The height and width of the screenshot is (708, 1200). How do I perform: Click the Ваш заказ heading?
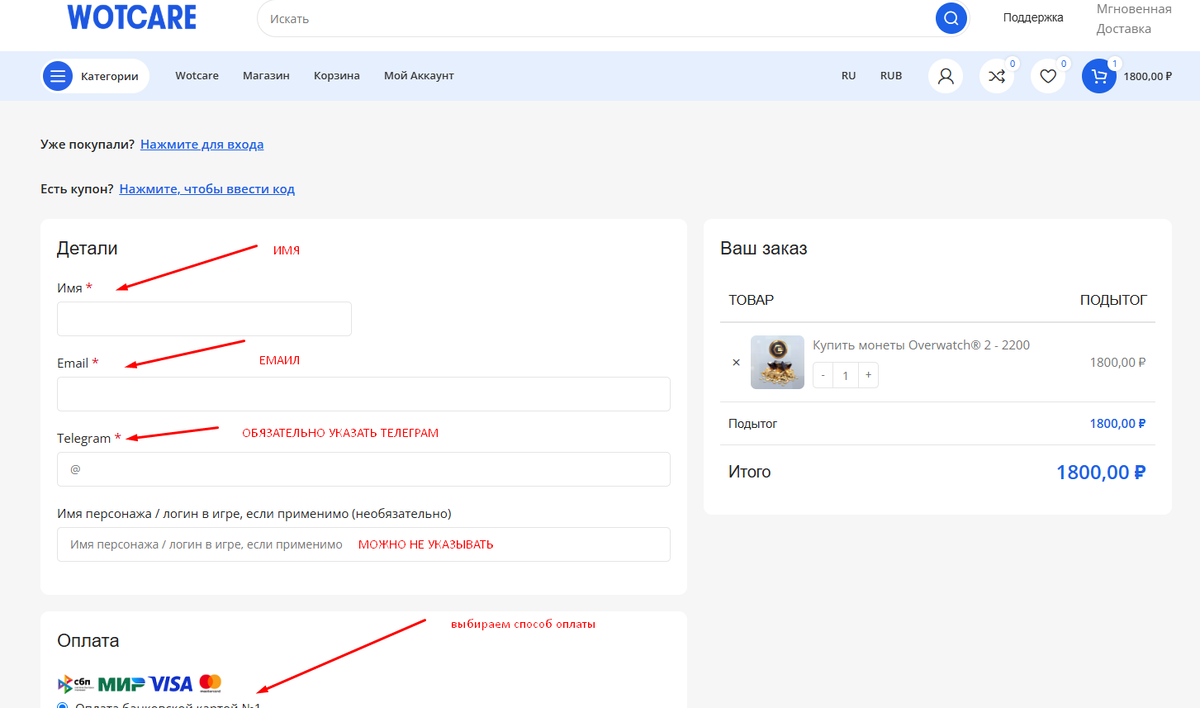(764, 249)
